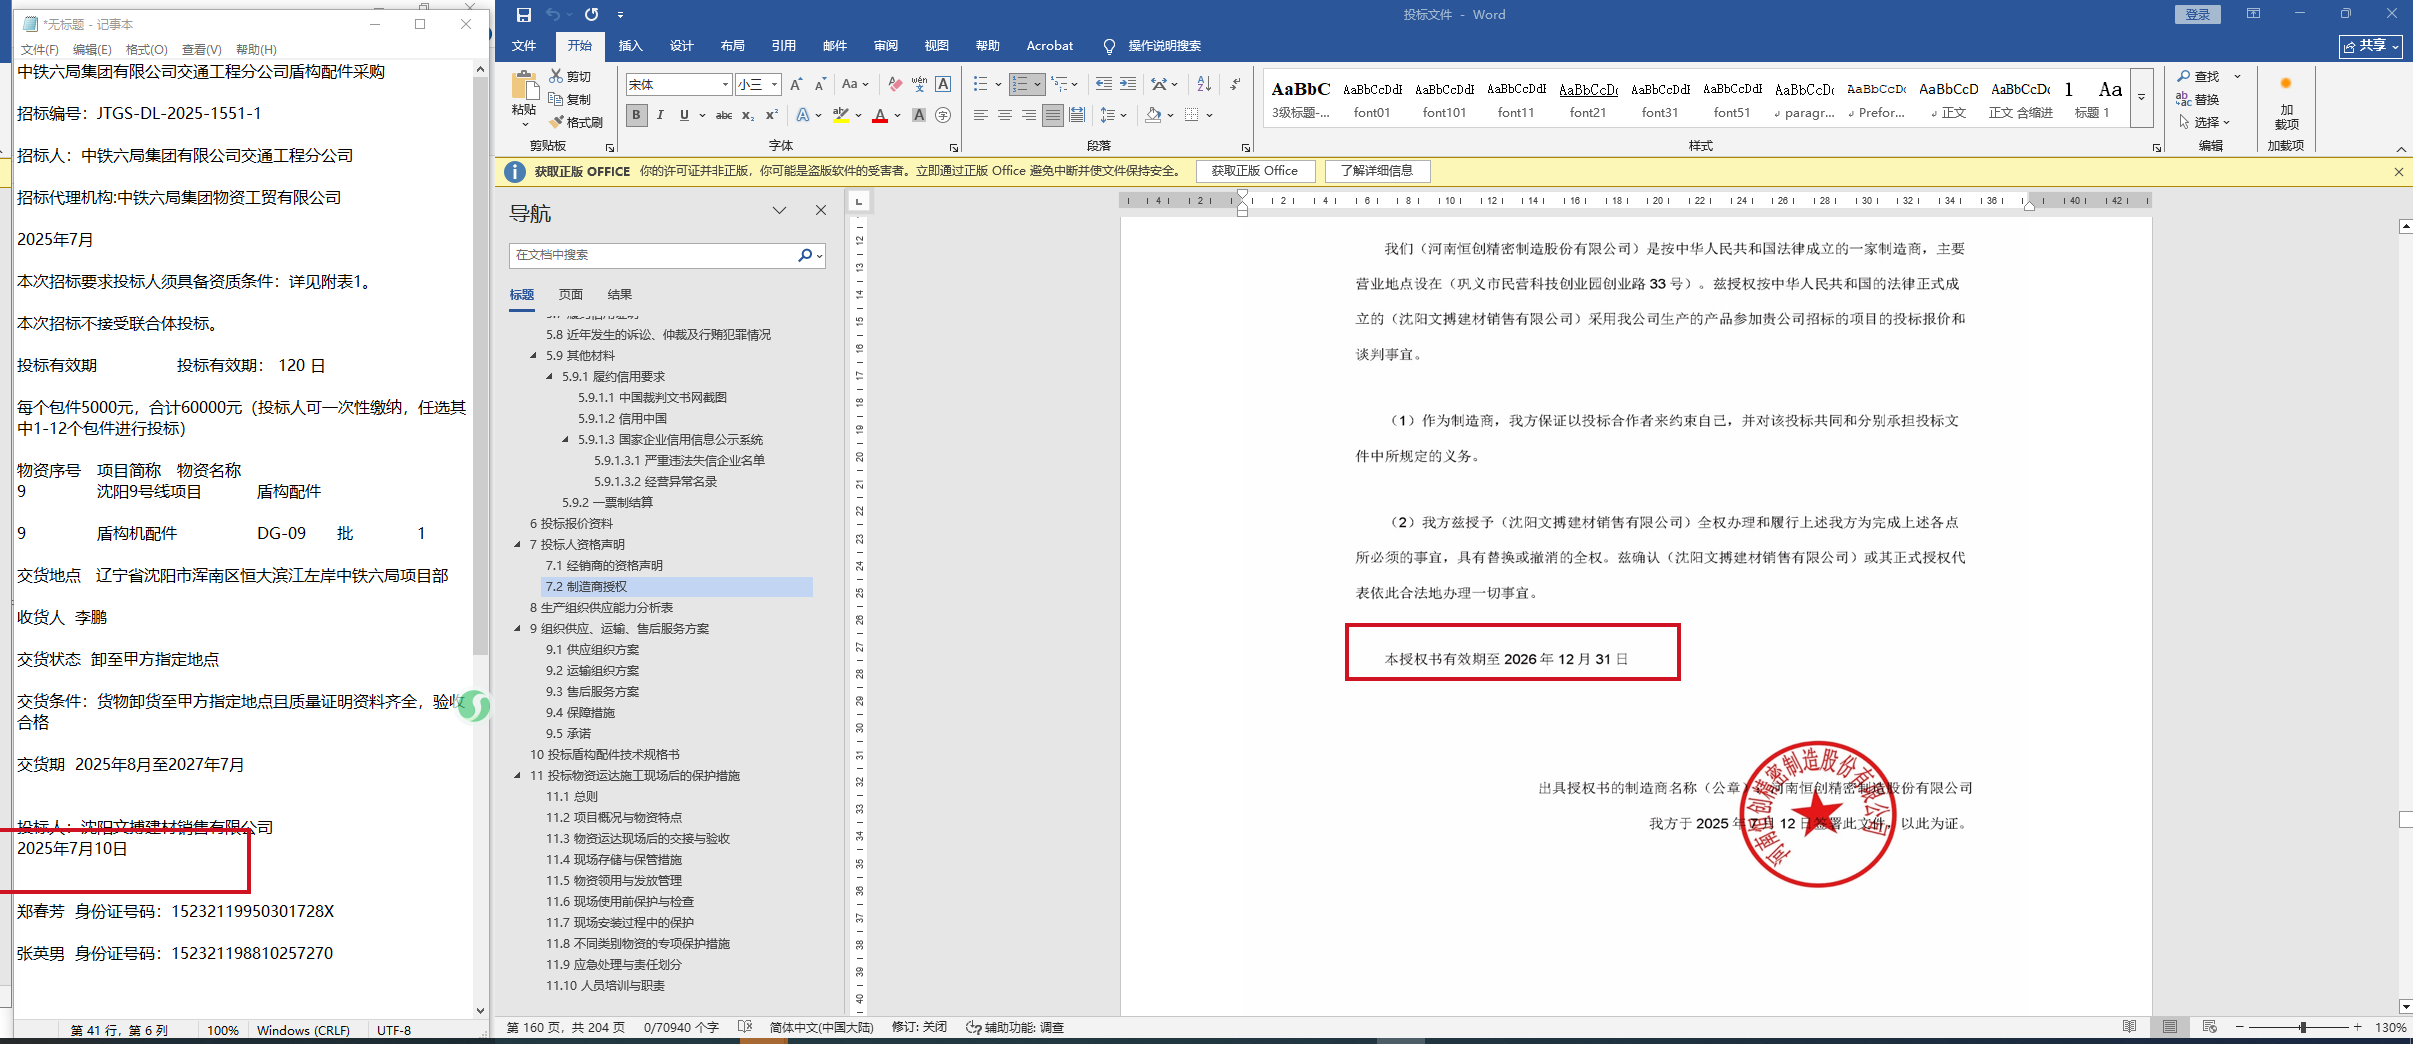Click the navigation pane search input field
Screen dimensions: 2413x1044
[653, 256]
